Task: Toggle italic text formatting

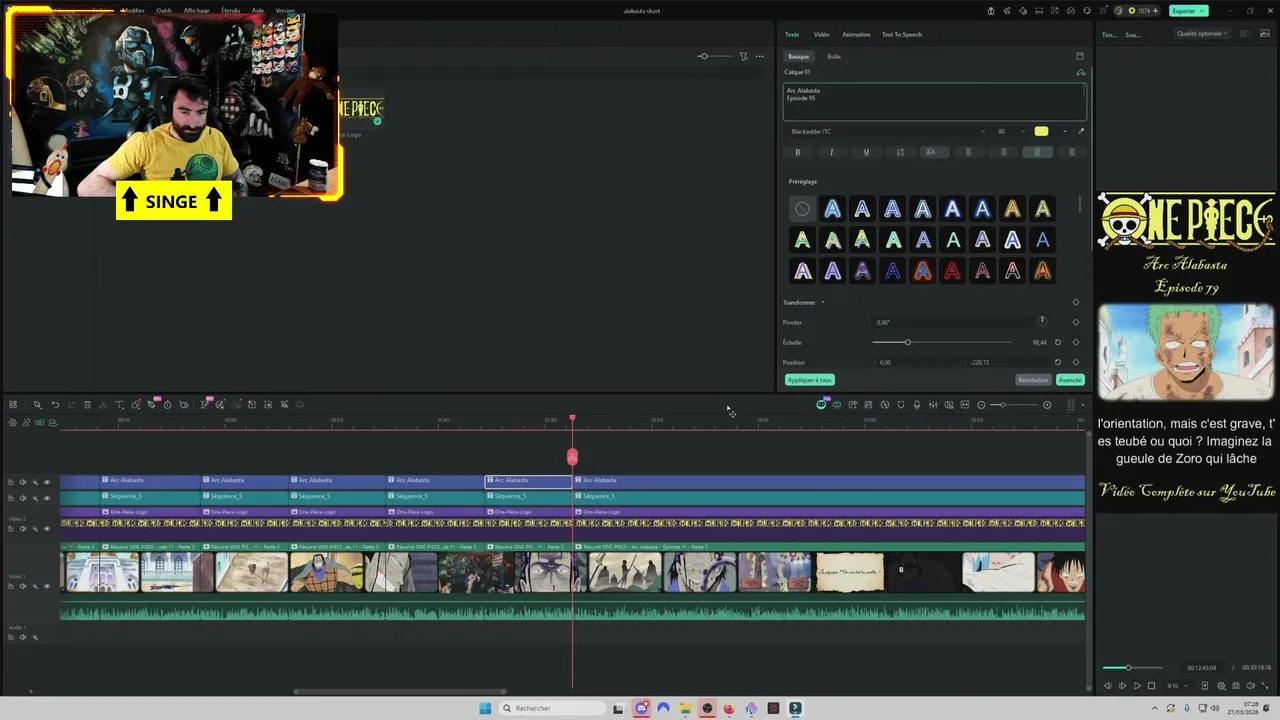Action: [x=831, y=152]
